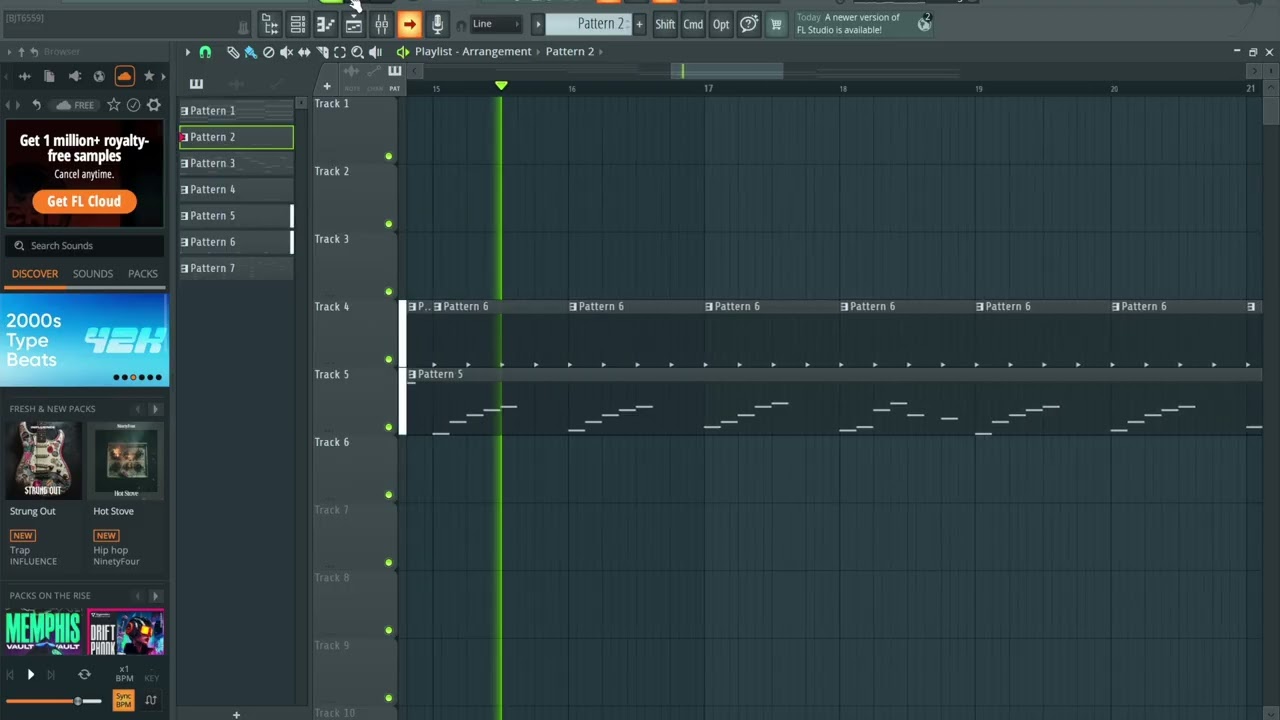Select the Delete tool in playlist
The height and width of the screenshot is (720, 1280).
coord(268,52)
